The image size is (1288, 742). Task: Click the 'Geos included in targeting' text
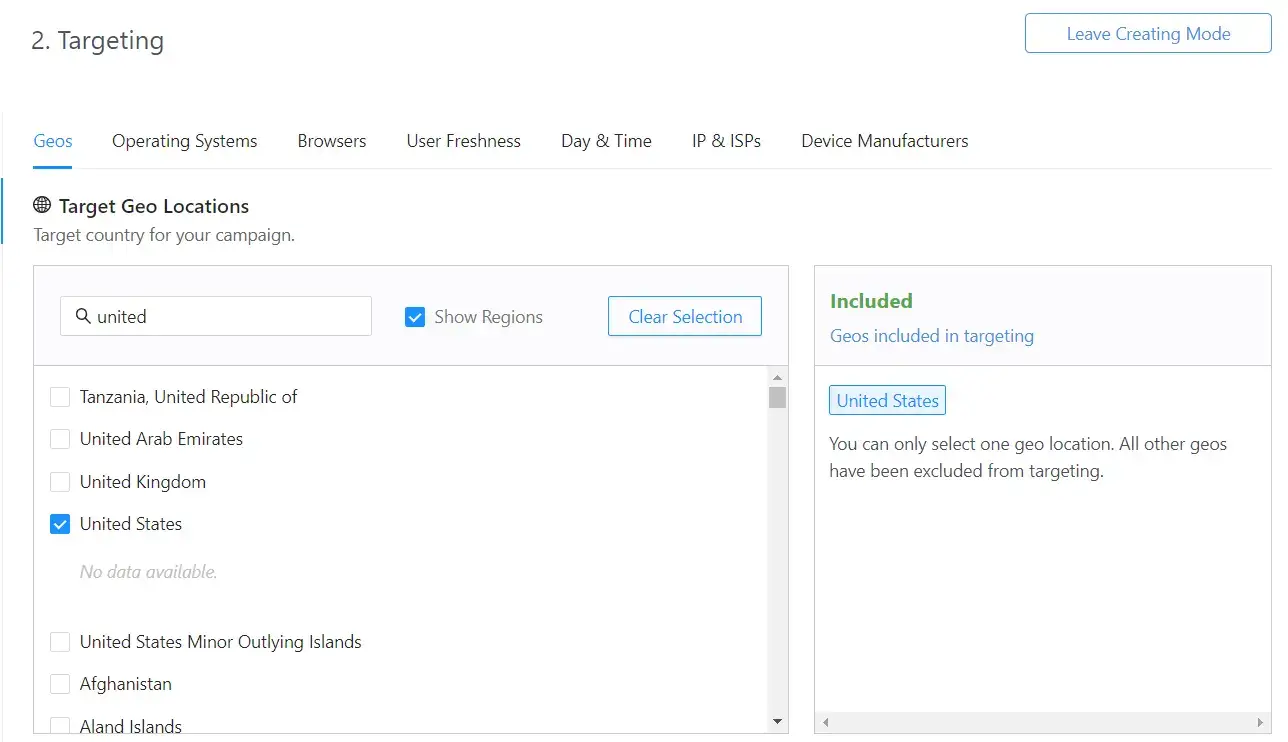click(932, 336)
